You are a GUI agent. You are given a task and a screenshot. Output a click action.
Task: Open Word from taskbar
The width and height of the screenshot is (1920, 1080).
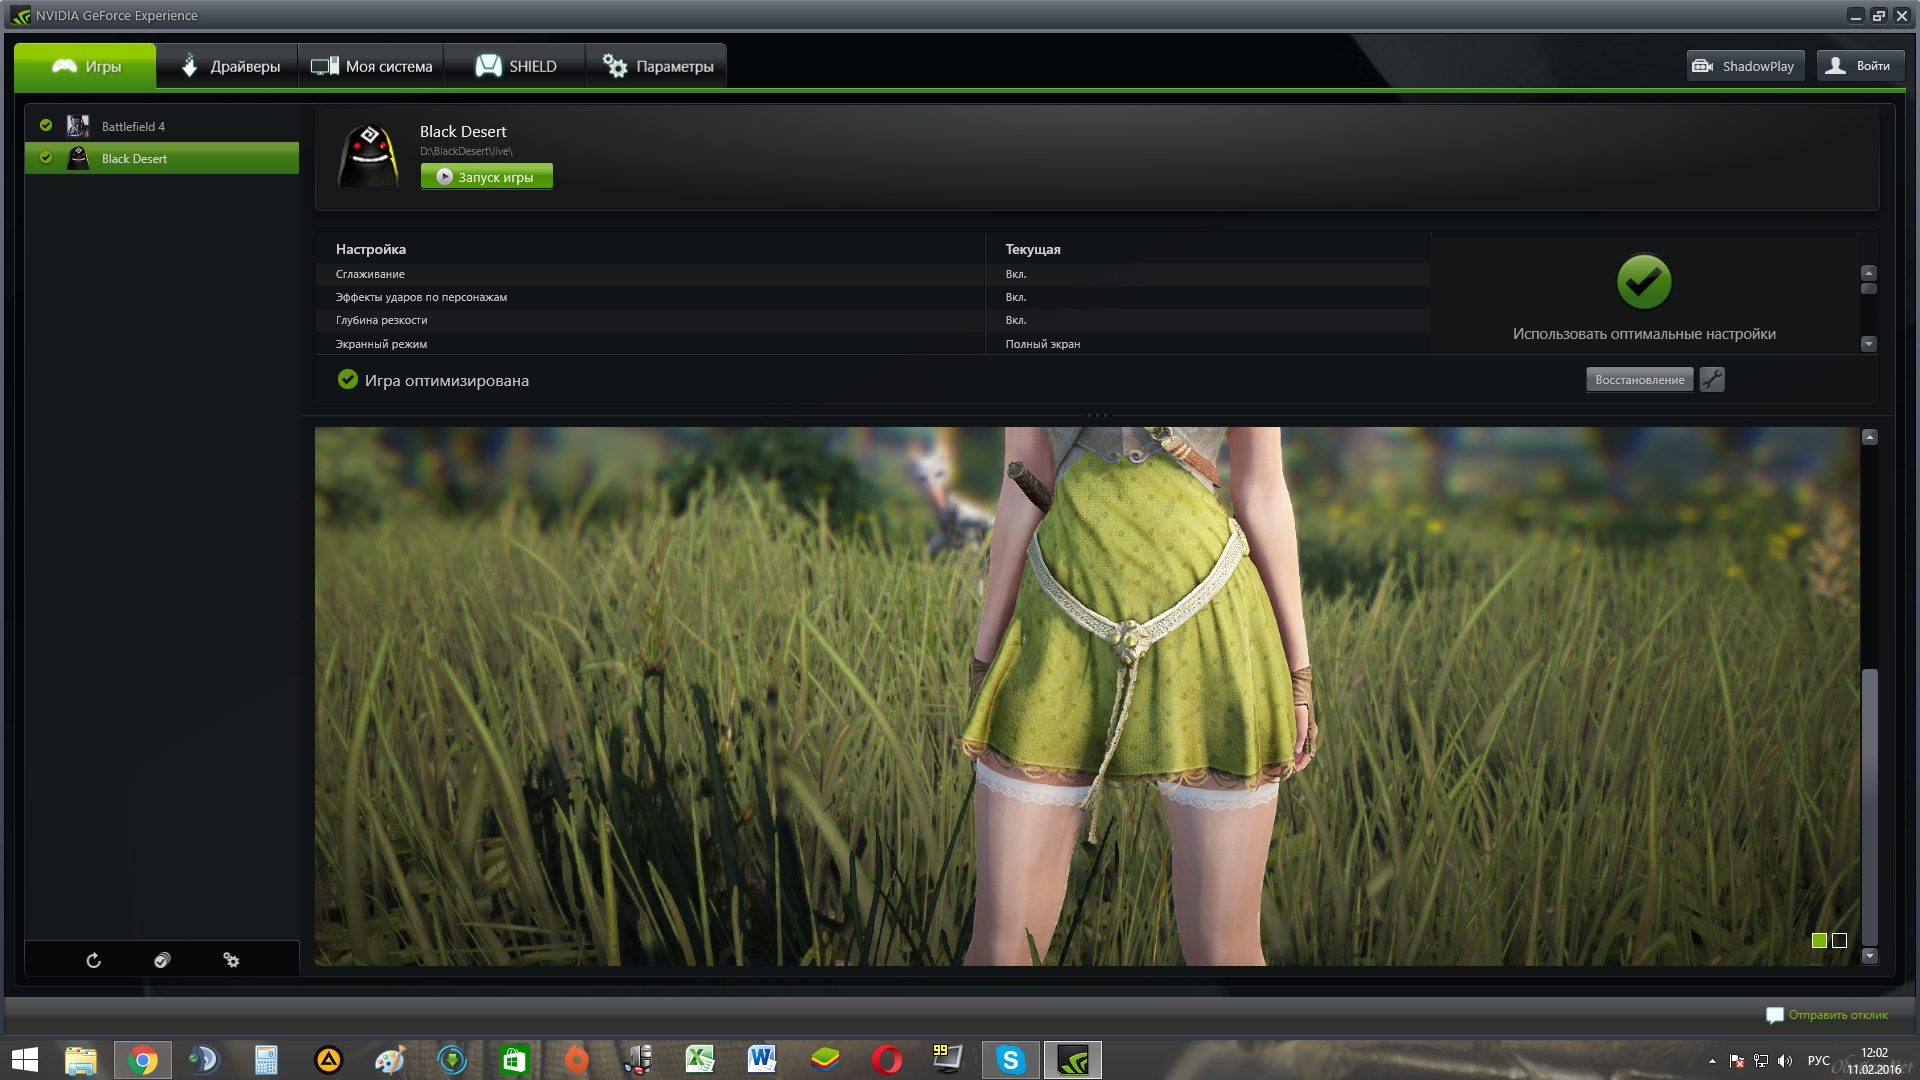(762, 1060)
